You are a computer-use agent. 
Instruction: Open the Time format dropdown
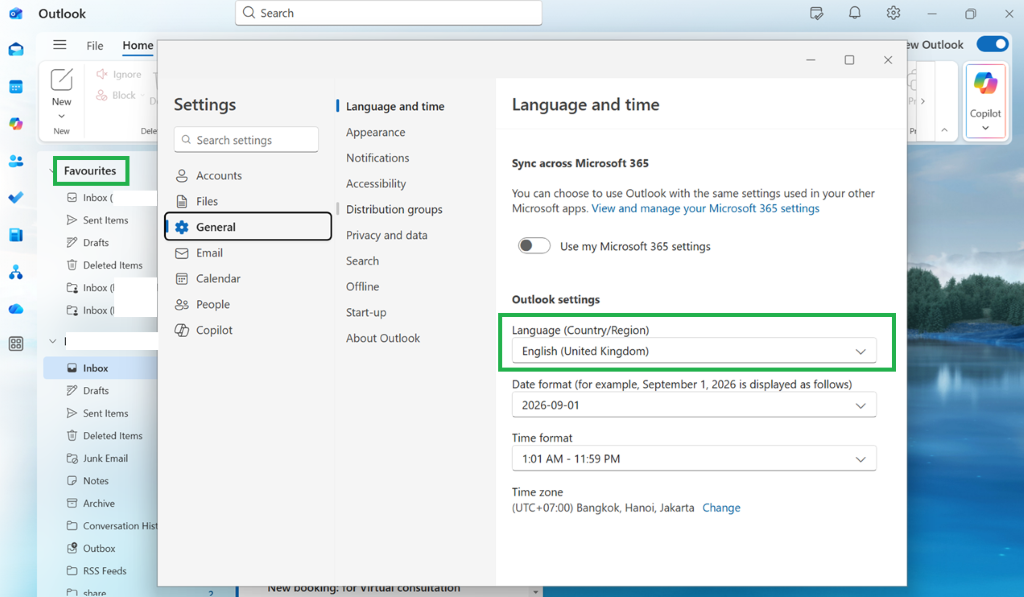(x=694, y=459)
